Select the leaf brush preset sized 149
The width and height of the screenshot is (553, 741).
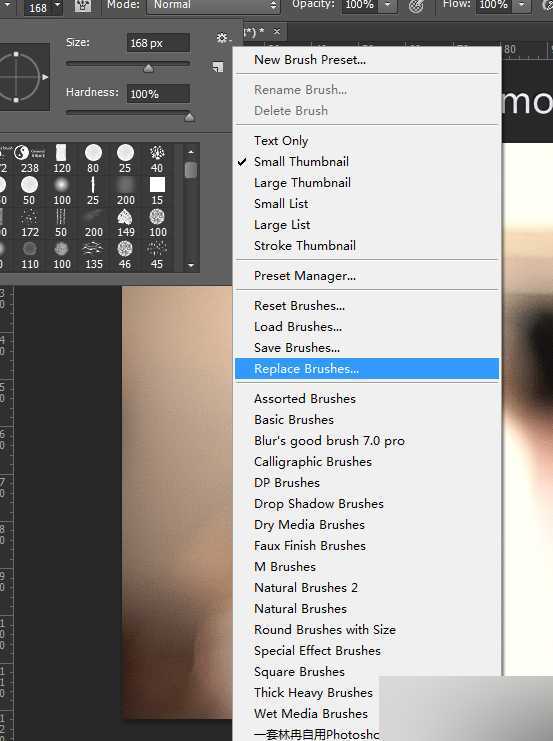pyautogui.click(x=125, y=224)
